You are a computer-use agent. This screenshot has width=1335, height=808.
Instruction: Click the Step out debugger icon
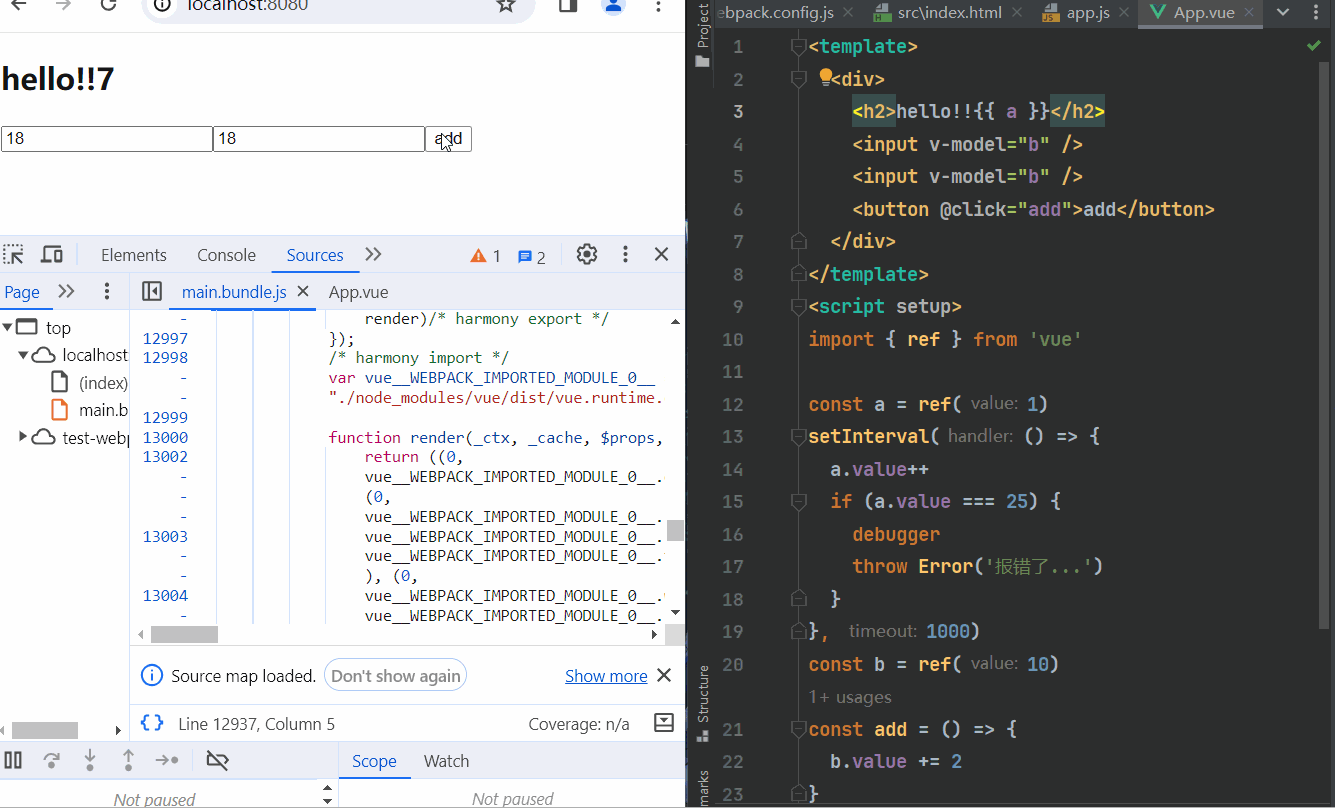(x=128, y=761)
